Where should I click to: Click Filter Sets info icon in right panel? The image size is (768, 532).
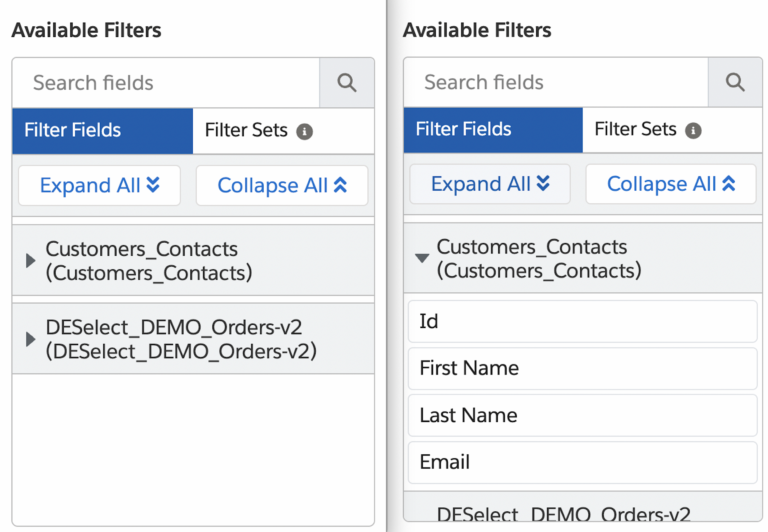(693, 131)
